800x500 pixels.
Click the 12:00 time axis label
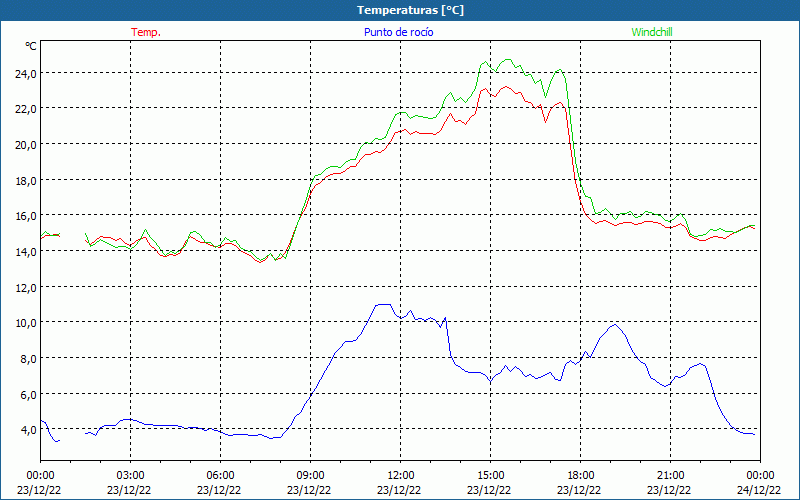[x=400, y=476]
